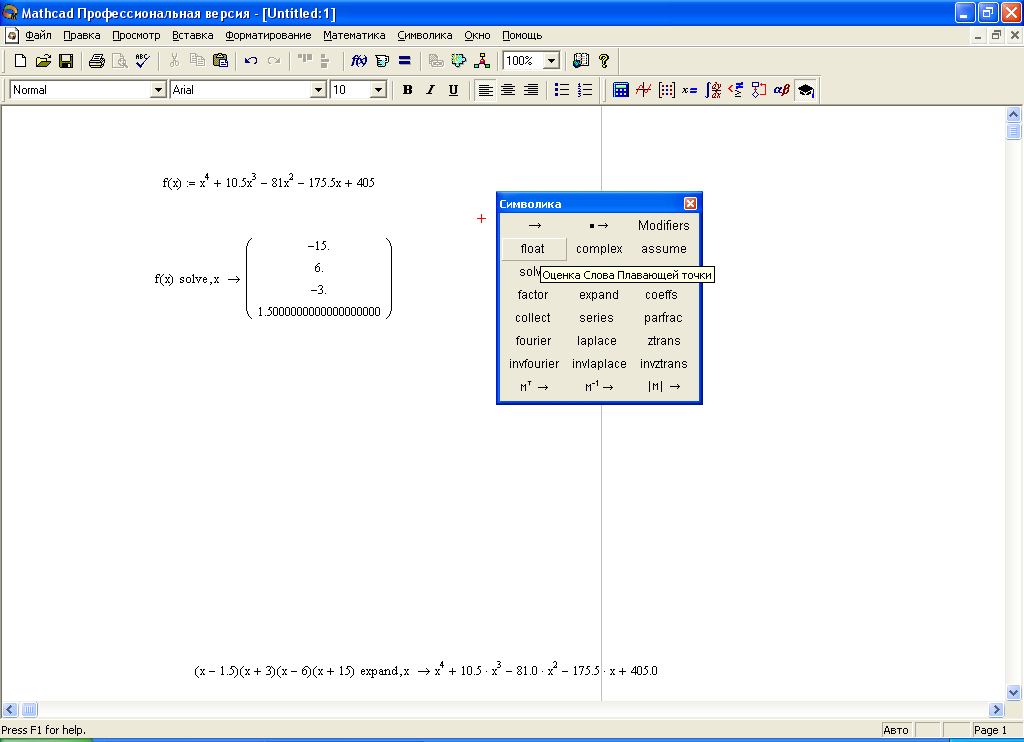Toggle Italic text formatting
Screen dimensions: 1024x742
point(430,90)
